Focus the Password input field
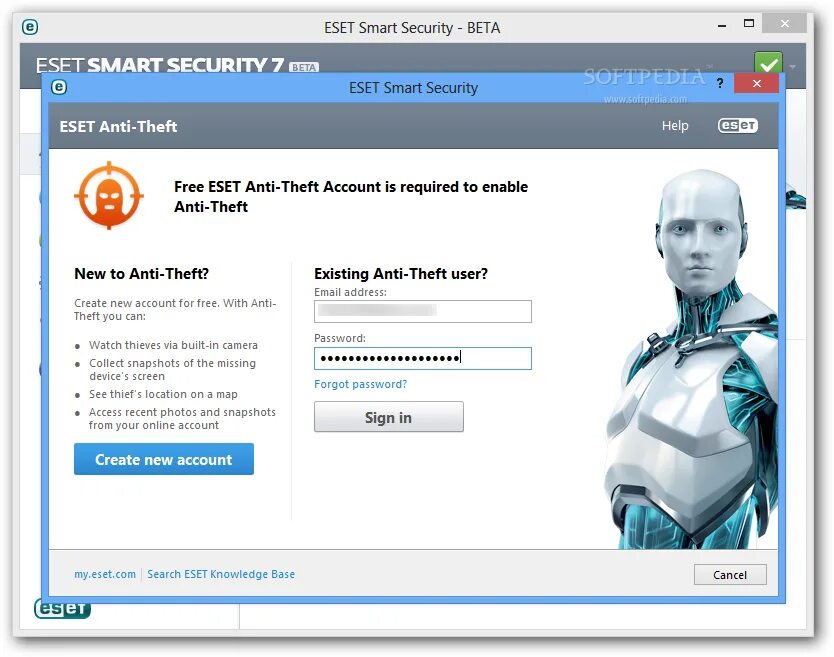This screenshot has height=657, width=834. (x=423, y=358)
